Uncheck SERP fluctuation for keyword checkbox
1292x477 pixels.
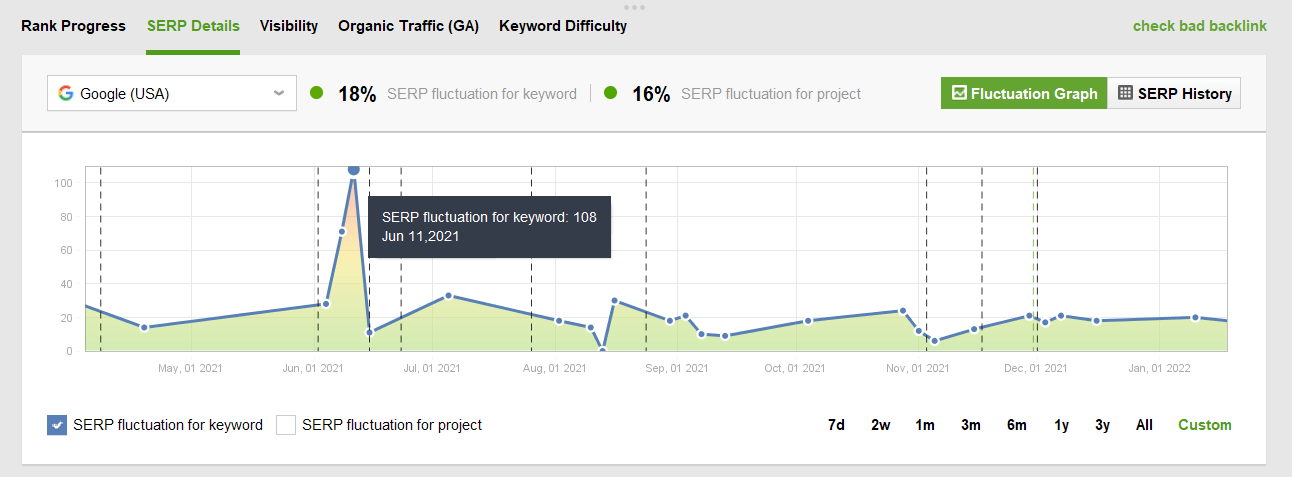pos(57,425)
